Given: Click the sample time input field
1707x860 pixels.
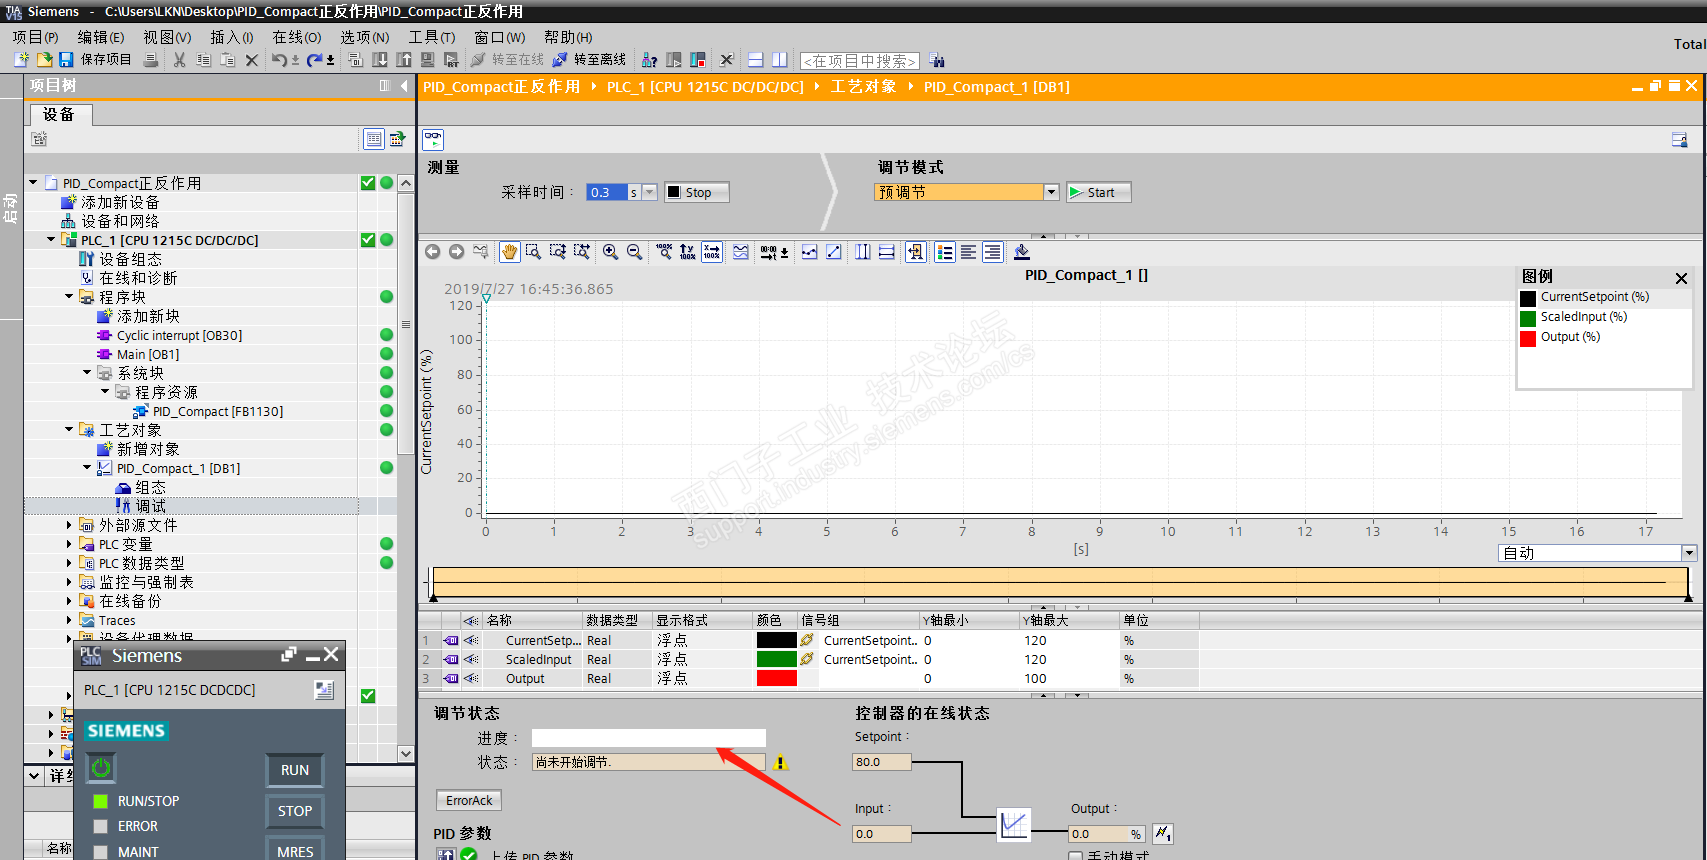Looking at the screenshot, I should (607, 192).
